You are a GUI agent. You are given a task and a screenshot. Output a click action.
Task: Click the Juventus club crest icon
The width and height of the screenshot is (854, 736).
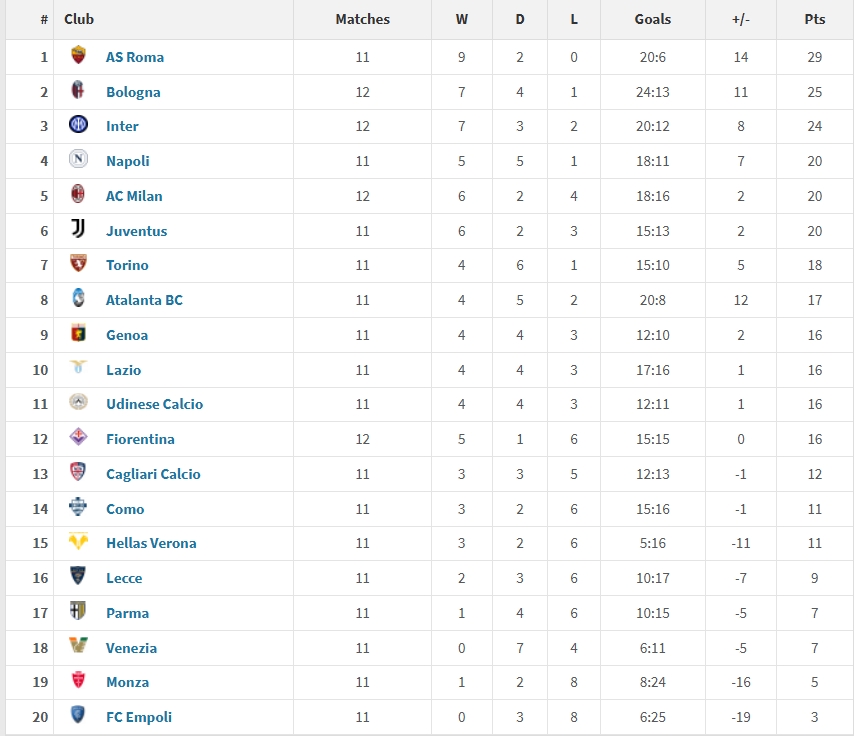pos(78,230)
